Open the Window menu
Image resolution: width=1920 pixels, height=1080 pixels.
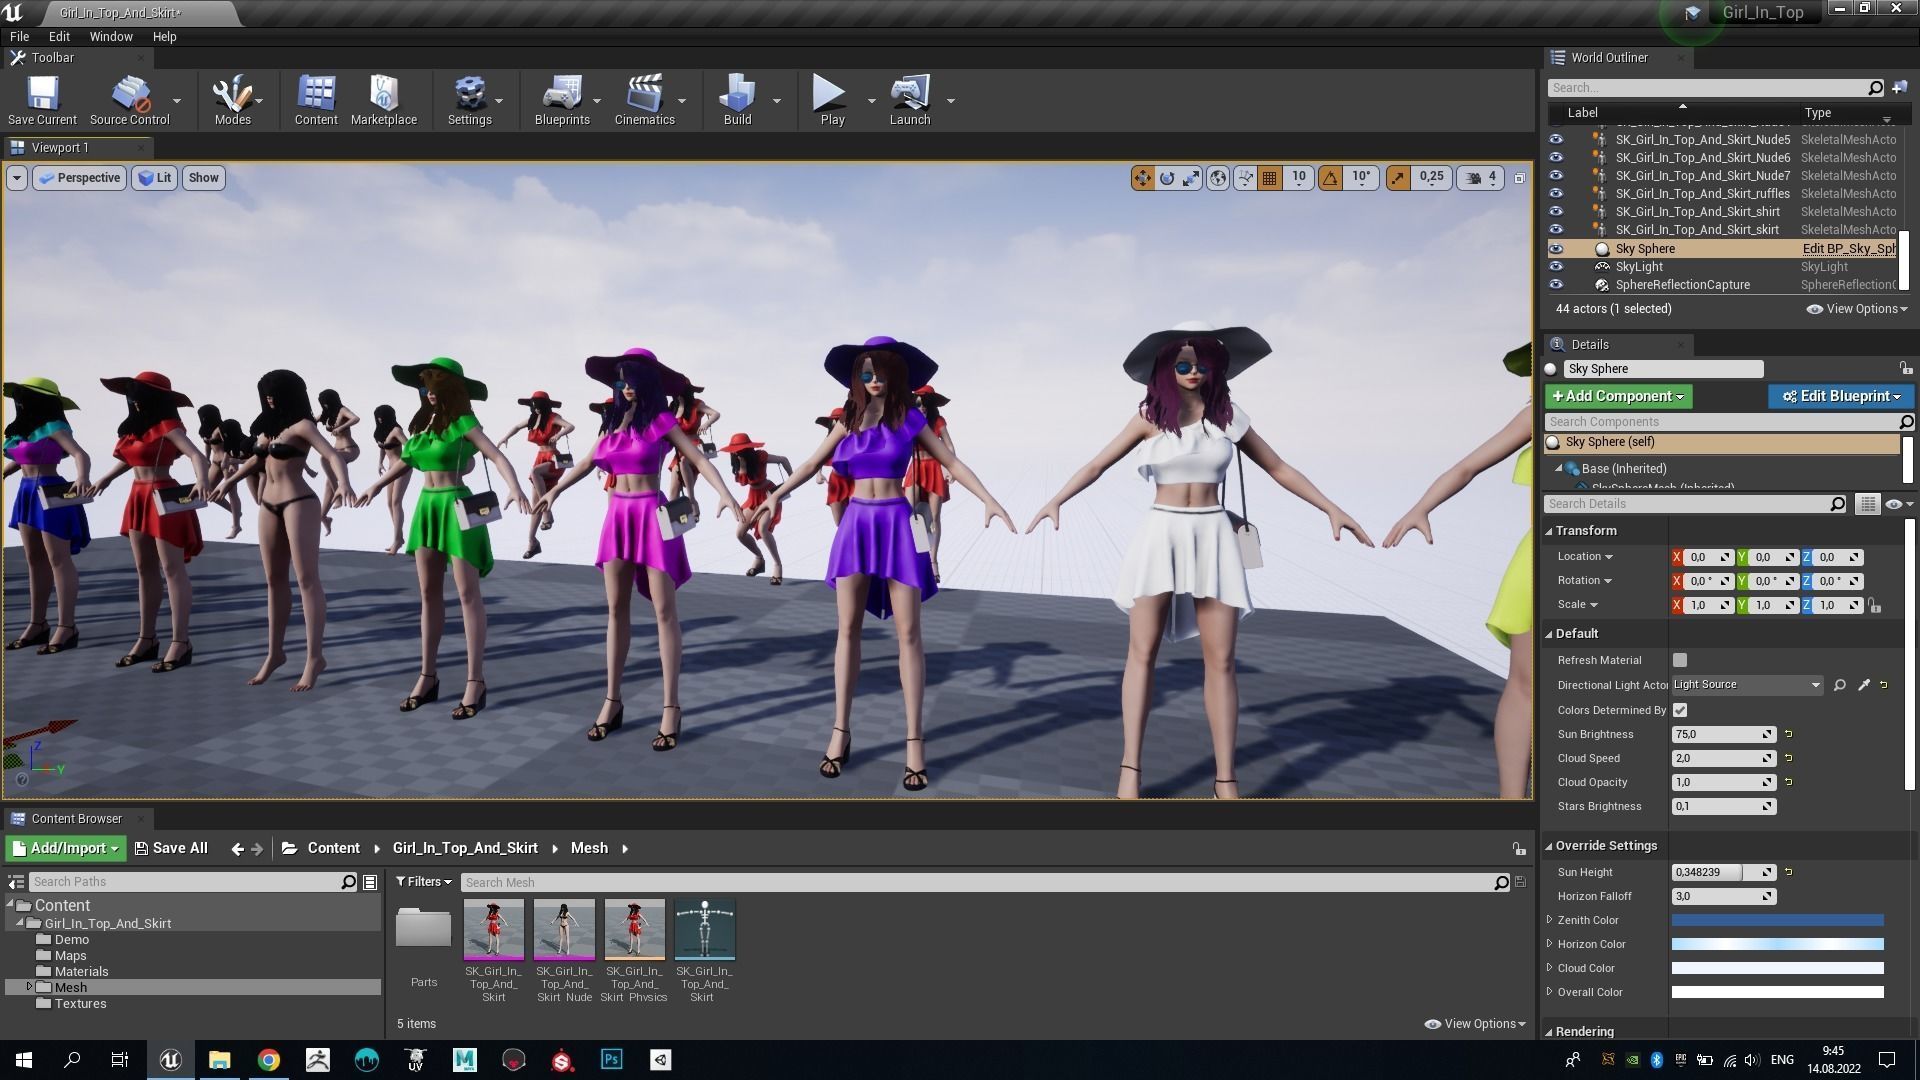[x=110, y=36]
